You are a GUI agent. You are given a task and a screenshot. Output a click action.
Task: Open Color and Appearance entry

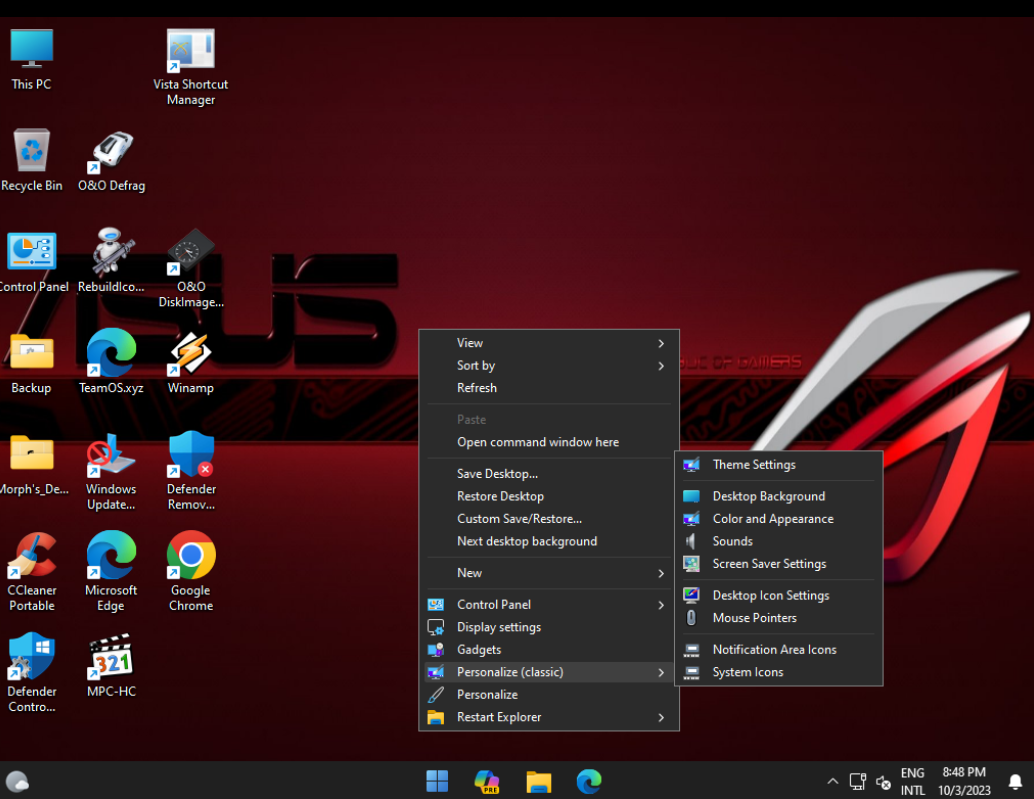(x=778, y=519)
